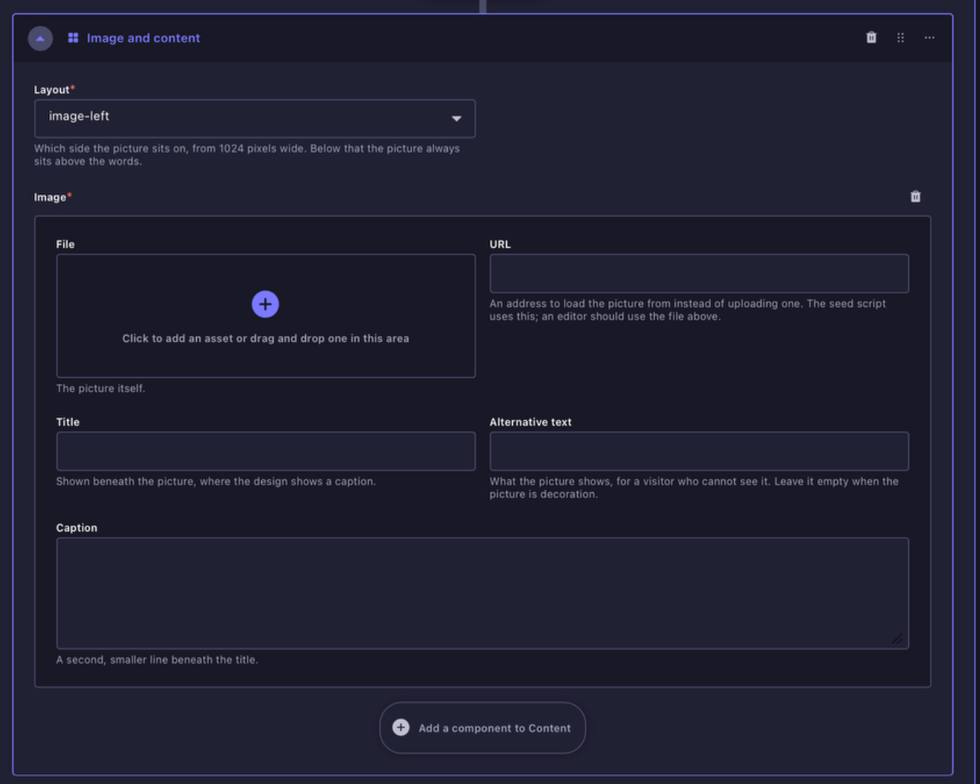The image size is (980, 784).
Task: Delete the Image and content component
Action: [x=871, y=38]
